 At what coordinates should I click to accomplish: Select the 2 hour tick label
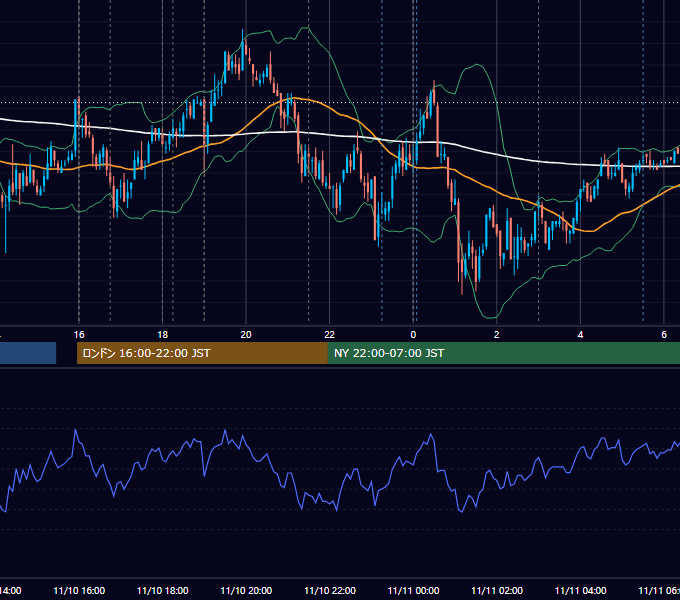click(x=497, y=335)
